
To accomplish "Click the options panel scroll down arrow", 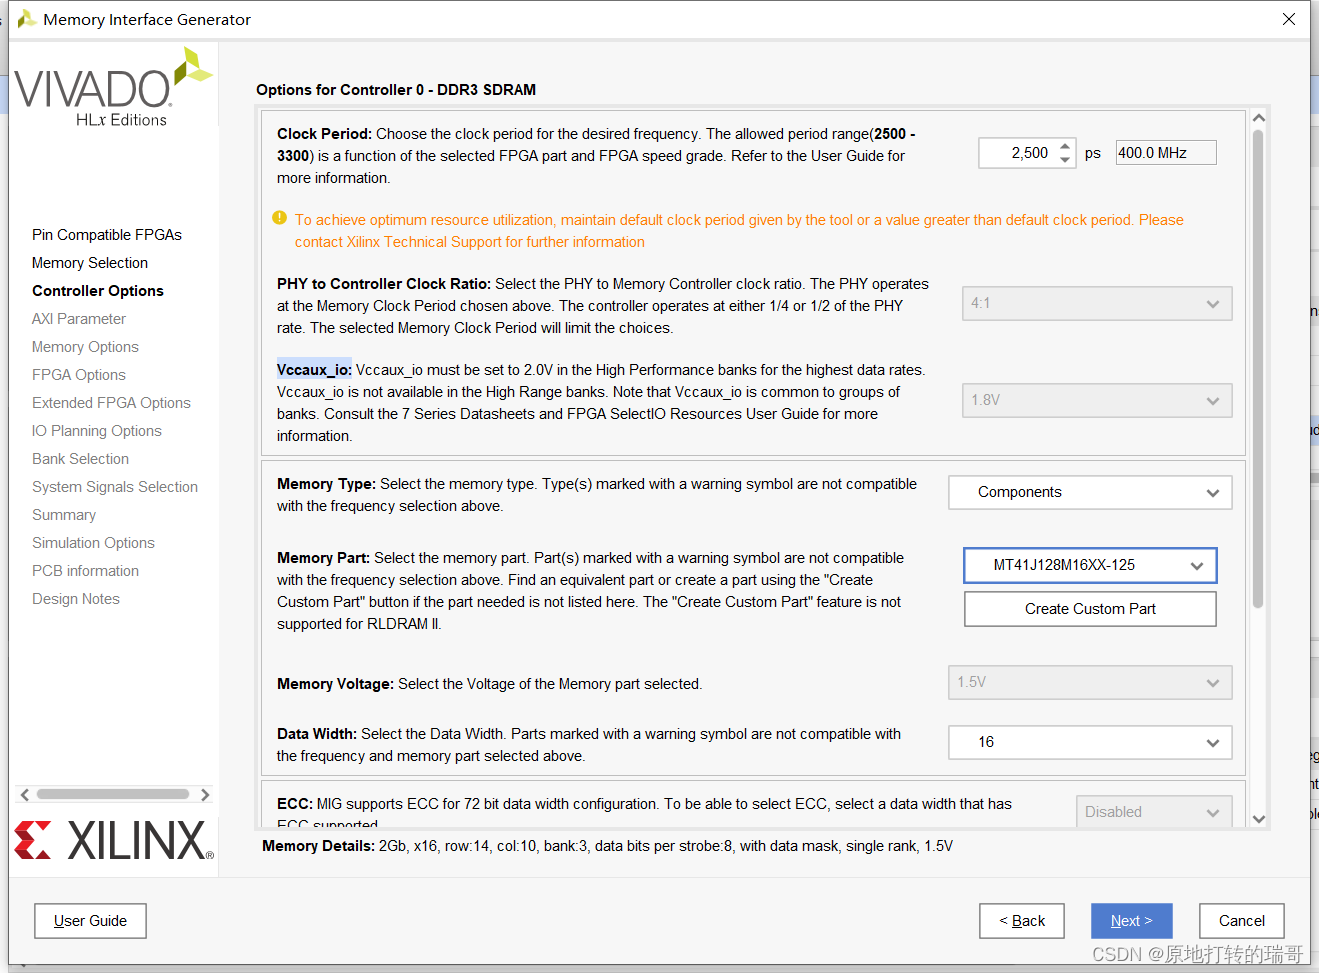I will click(x=1259, y=819).
